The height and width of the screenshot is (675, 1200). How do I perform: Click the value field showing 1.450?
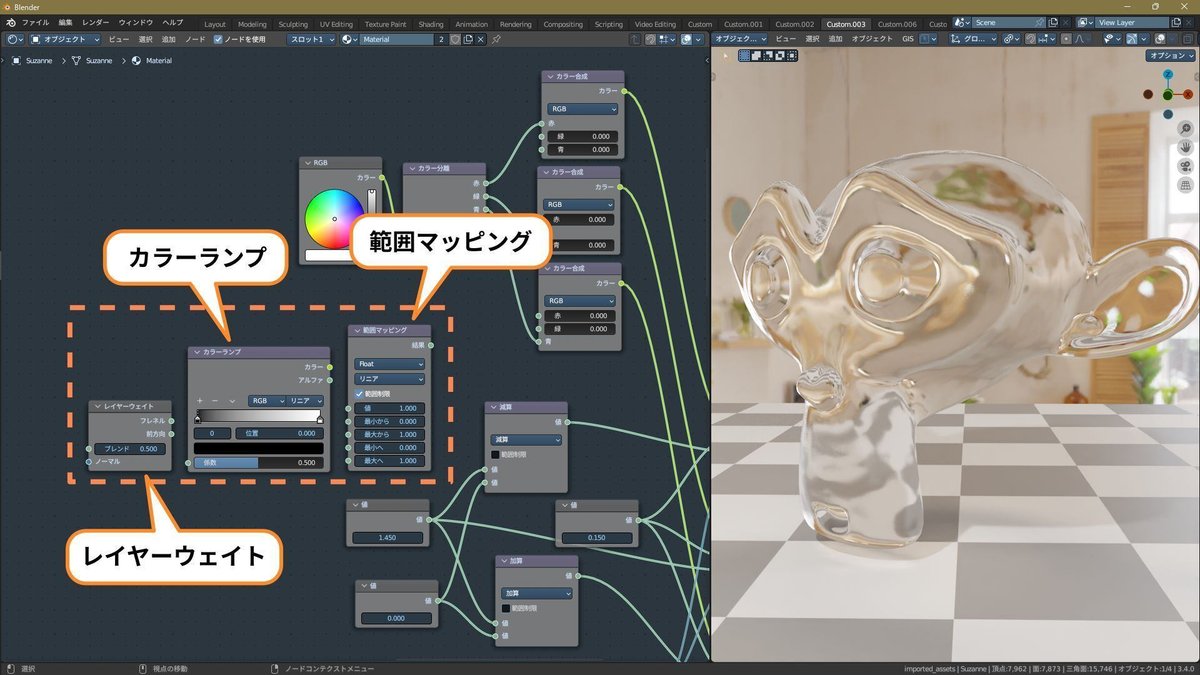coord(389,538)
